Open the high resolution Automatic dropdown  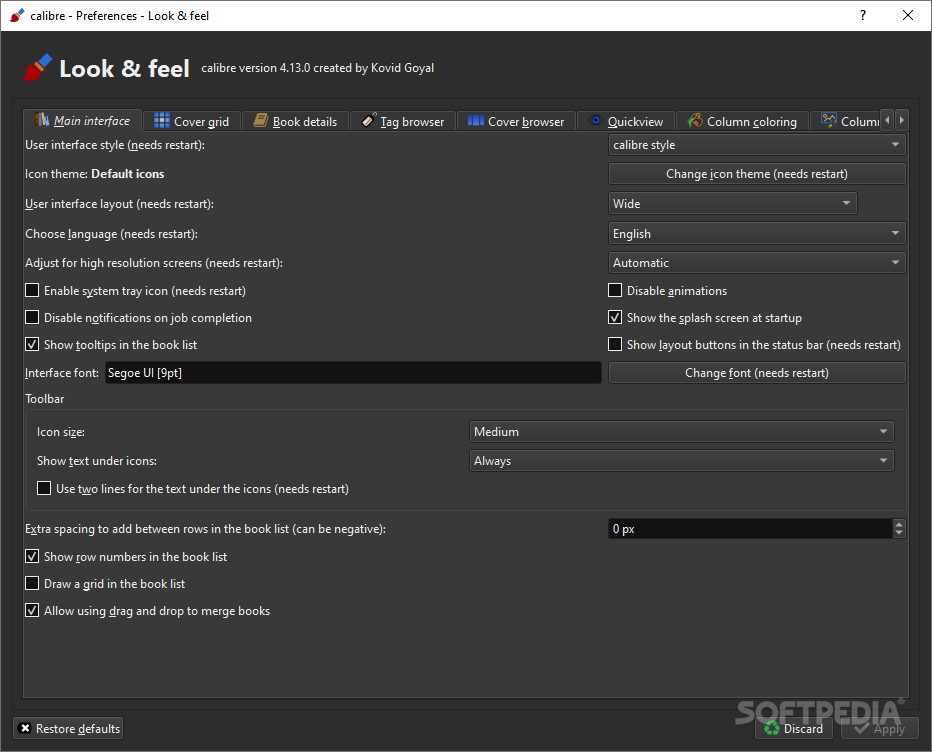tap(757, 263)
